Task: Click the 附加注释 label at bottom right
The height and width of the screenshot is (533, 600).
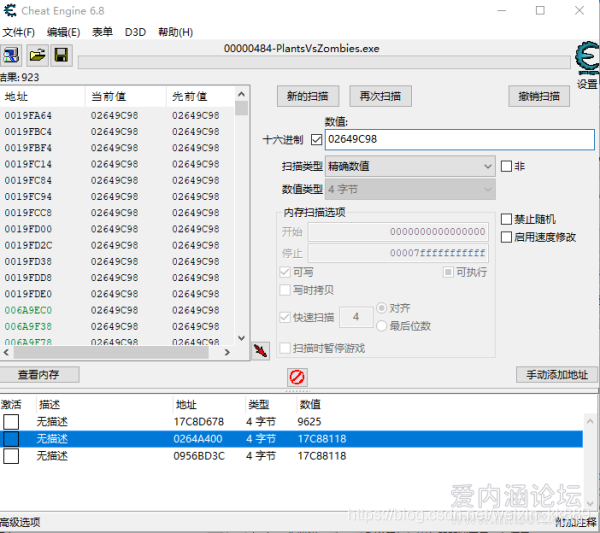Action: coord(576,522)
